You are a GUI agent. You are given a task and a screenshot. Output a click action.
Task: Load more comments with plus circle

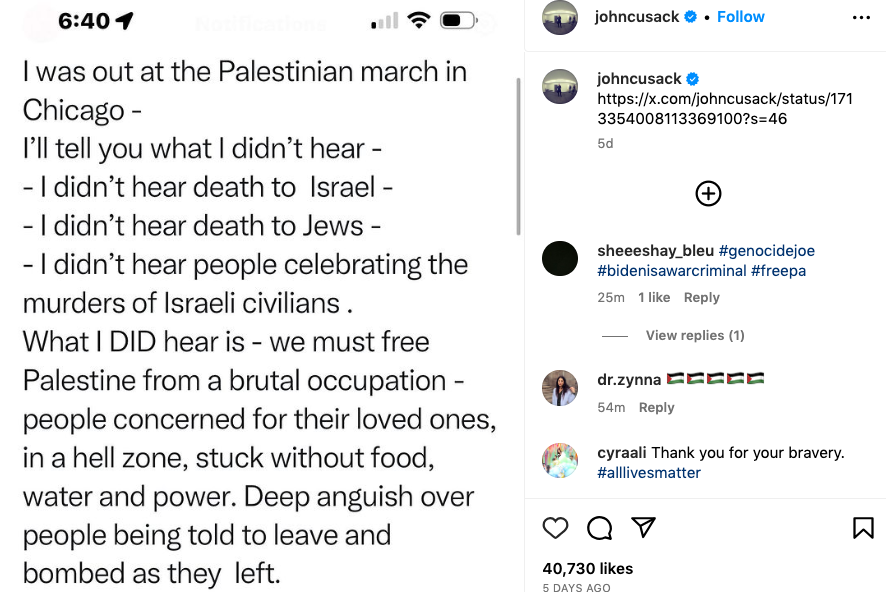708,193
